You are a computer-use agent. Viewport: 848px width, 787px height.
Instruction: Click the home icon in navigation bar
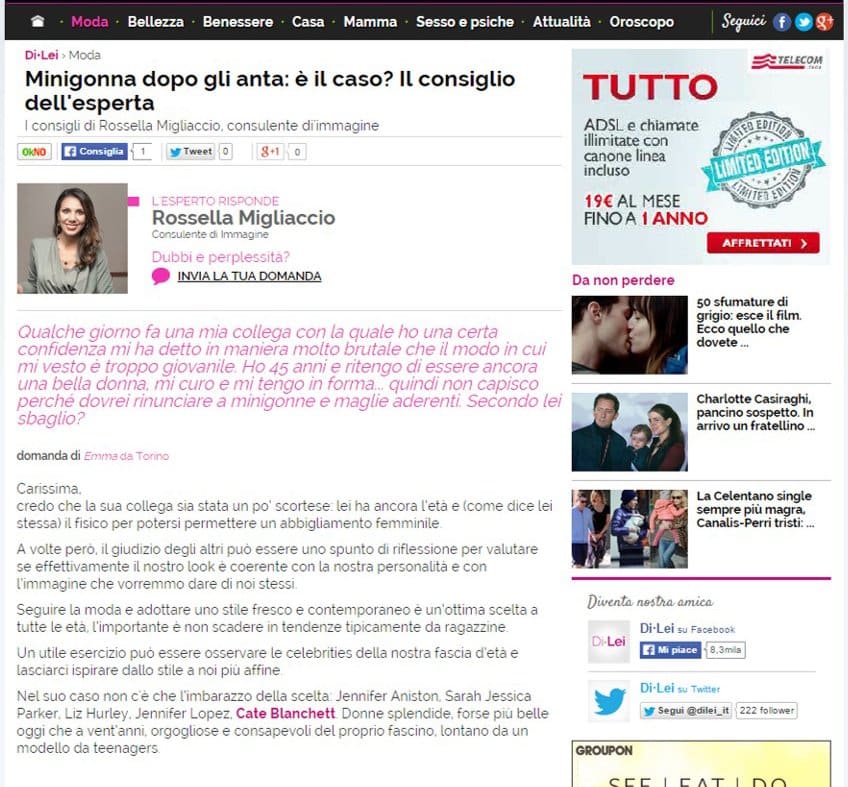point(37,21)
